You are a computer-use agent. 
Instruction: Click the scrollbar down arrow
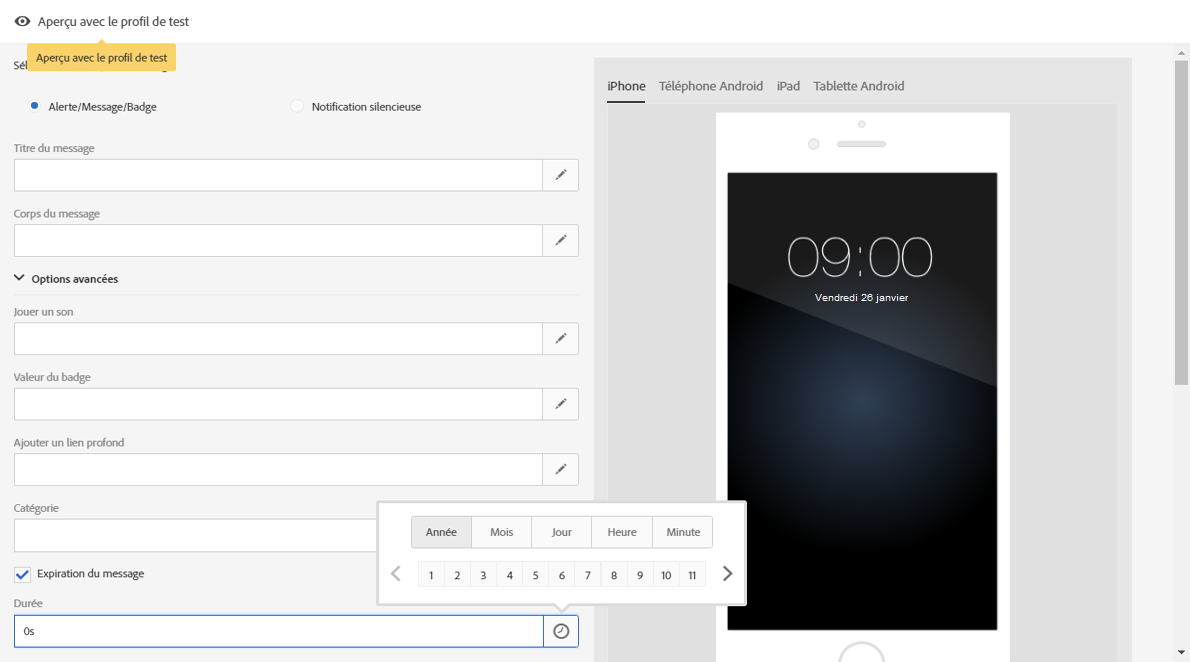click(x=1181, y=652)
